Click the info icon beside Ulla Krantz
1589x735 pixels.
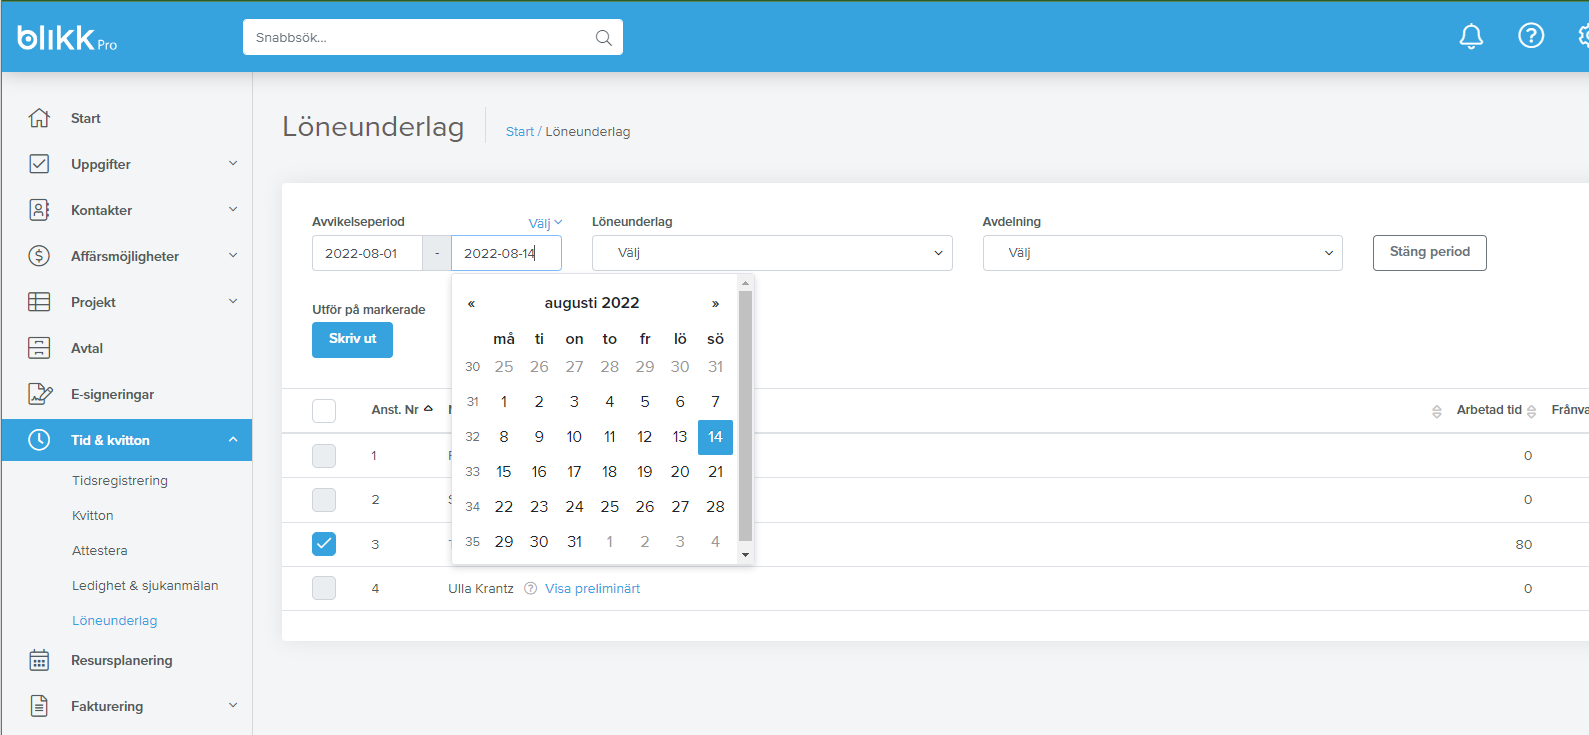pos(531,589)
